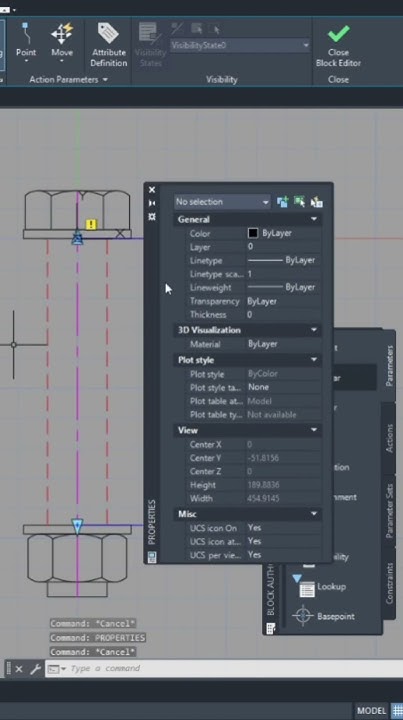Image resolution: width=403 pixels, height=720 pixels.
Task: Open the No selection dropdown in Properties
Action: pos(223,202)
